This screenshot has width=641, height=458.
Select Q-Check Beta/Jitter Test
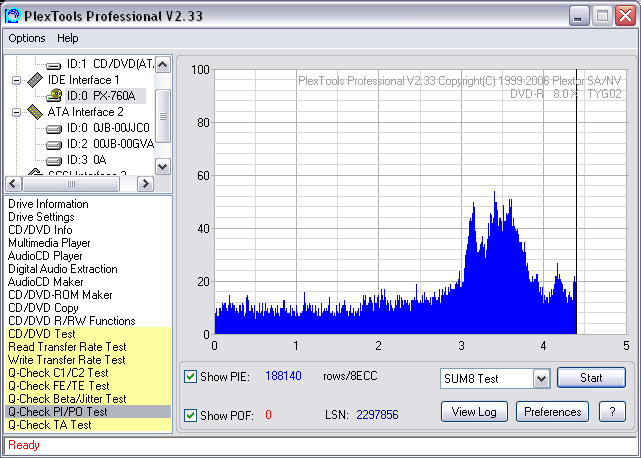click(x=88, y=399)
